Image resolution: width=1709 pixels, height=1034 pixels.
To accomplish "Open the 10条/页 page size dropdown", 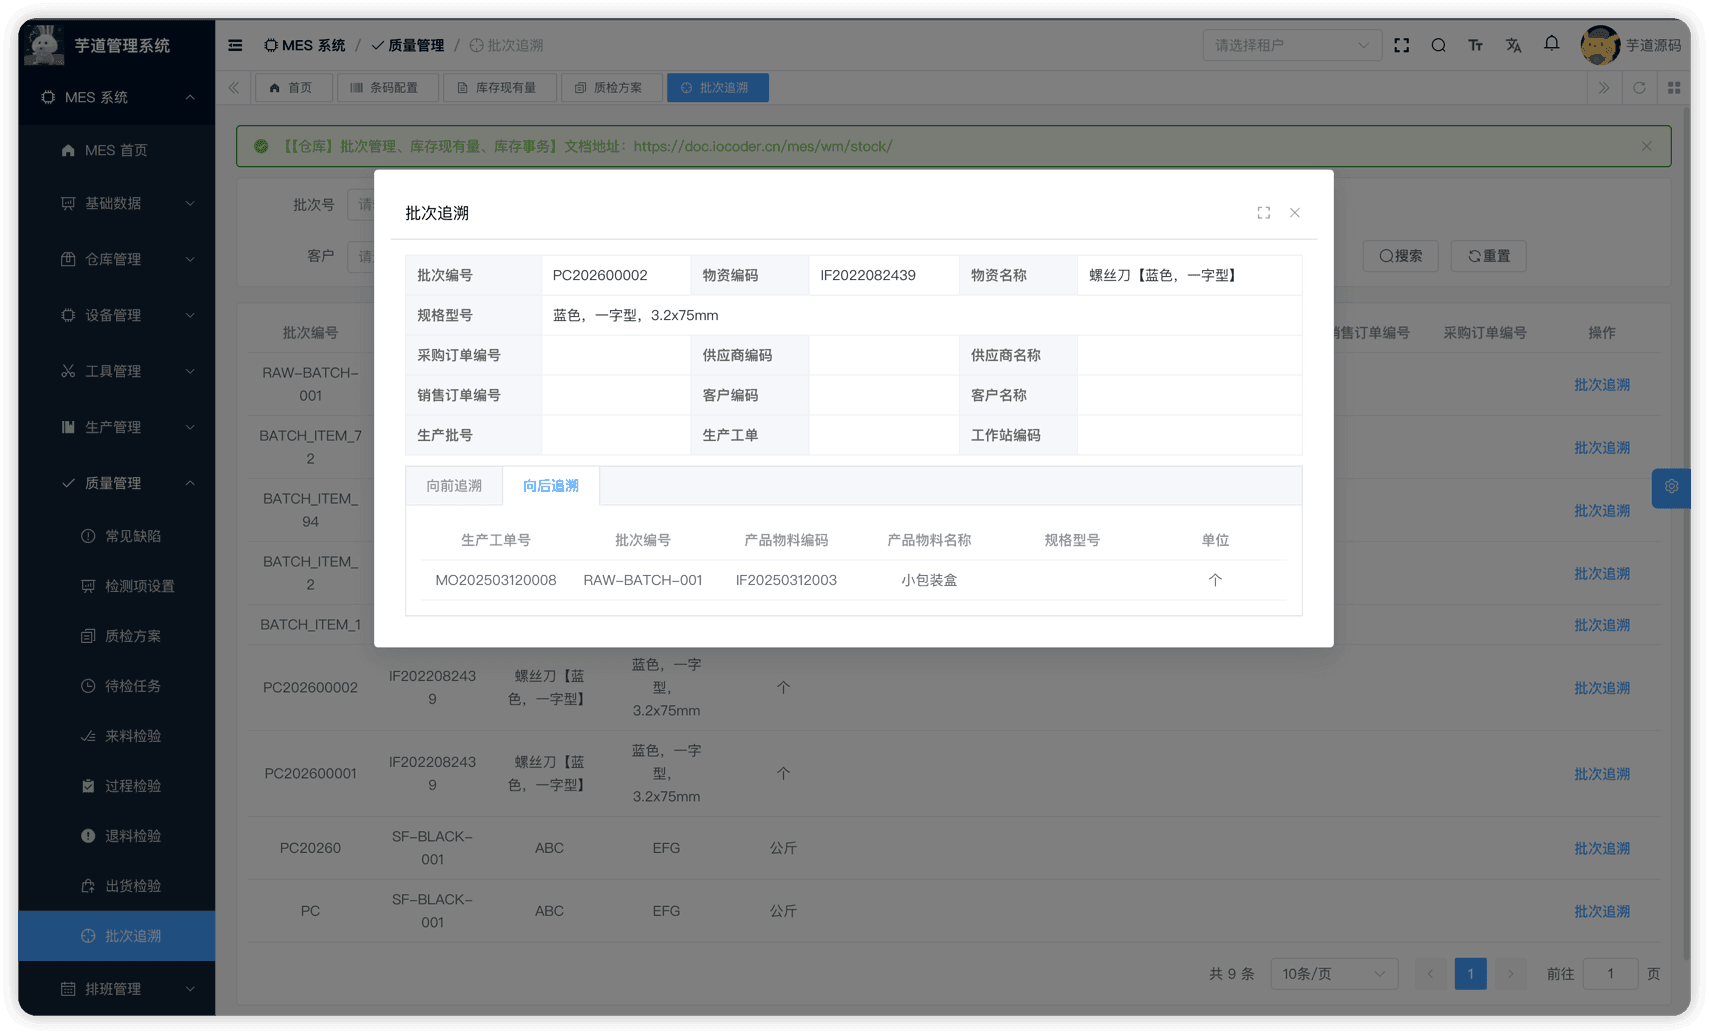I will pos(1334,973).
